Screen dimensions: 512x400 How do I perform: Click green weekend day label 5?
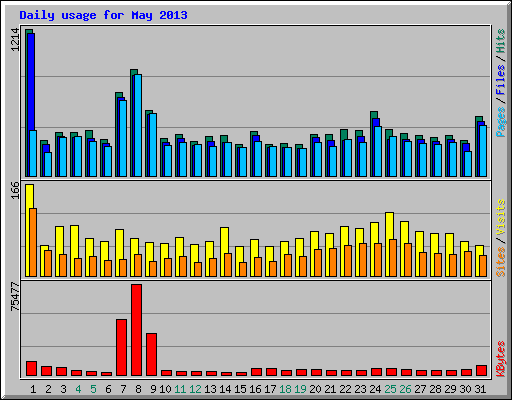[x=93, y=389]
